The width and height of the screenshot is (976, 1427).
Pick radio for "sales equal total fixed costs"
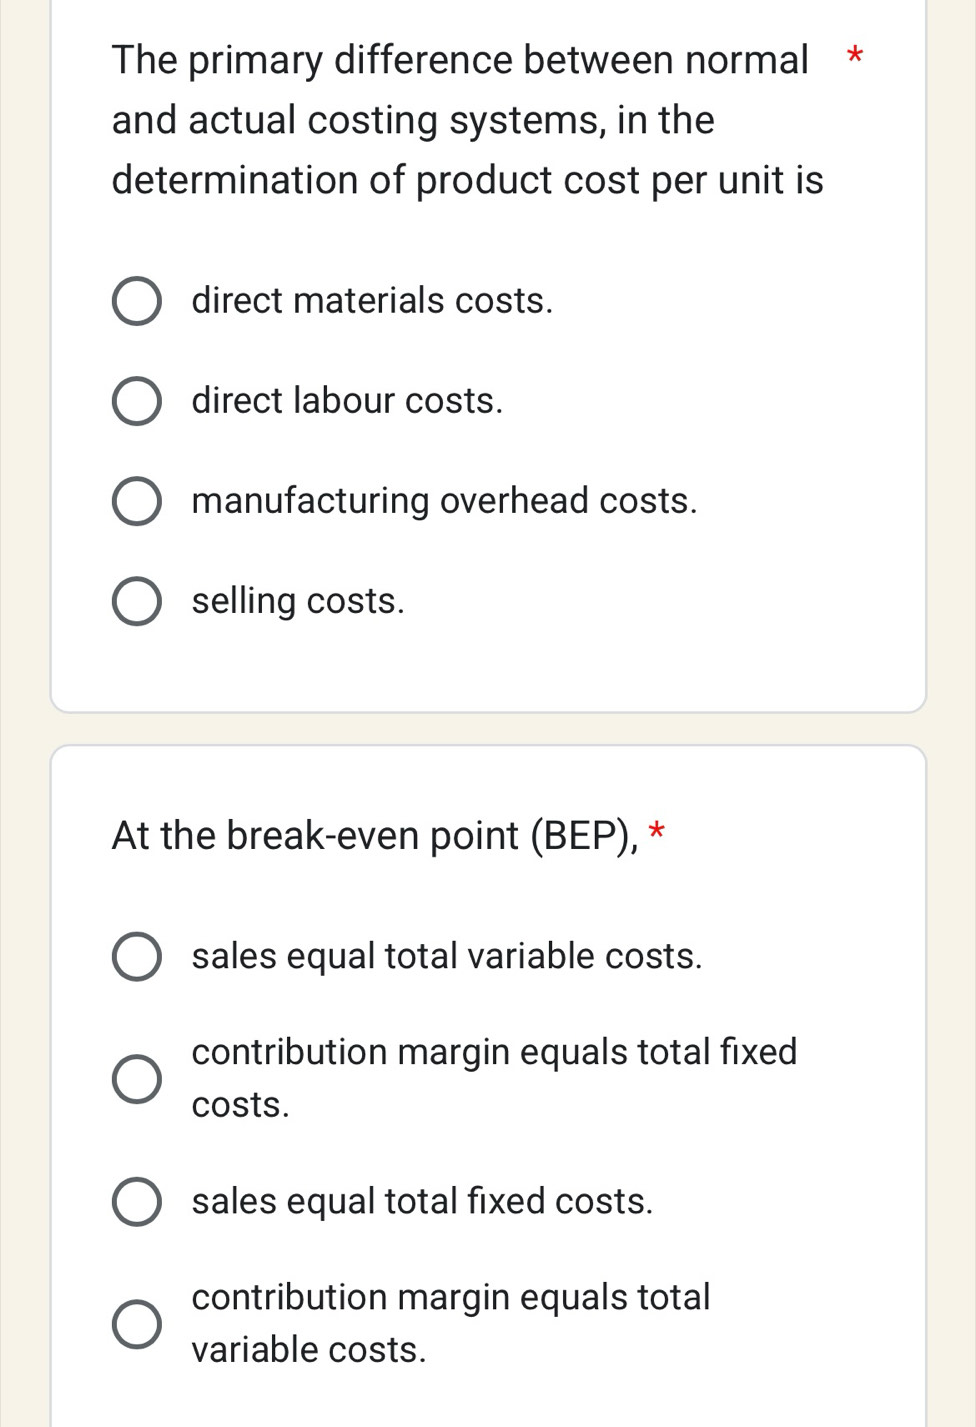tap(136, 1202)
